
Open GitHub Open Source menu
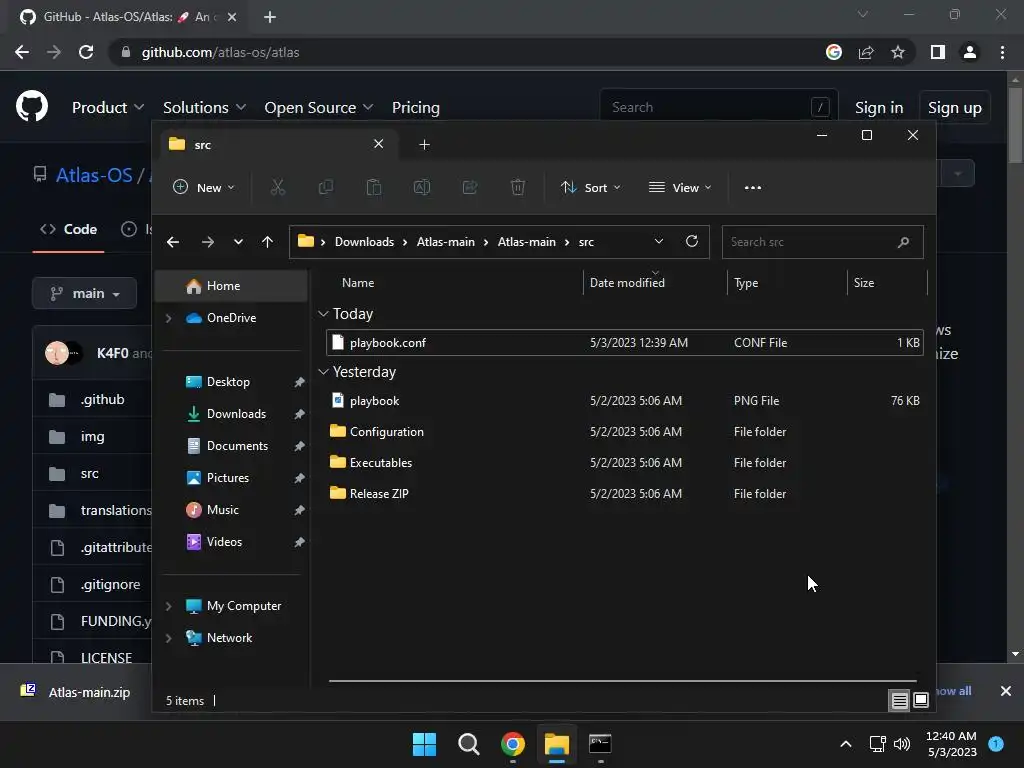tap(319, 108)
